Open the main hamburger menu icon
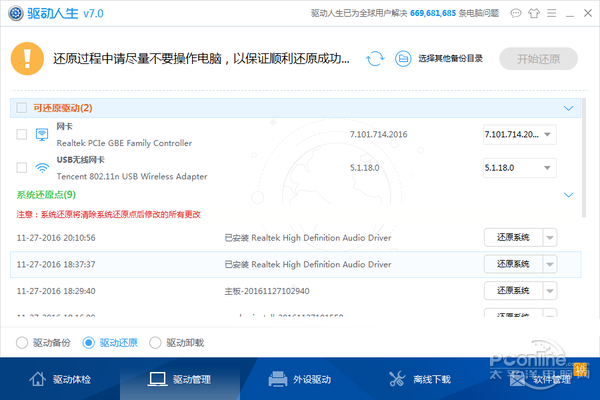 pos(551,13)
